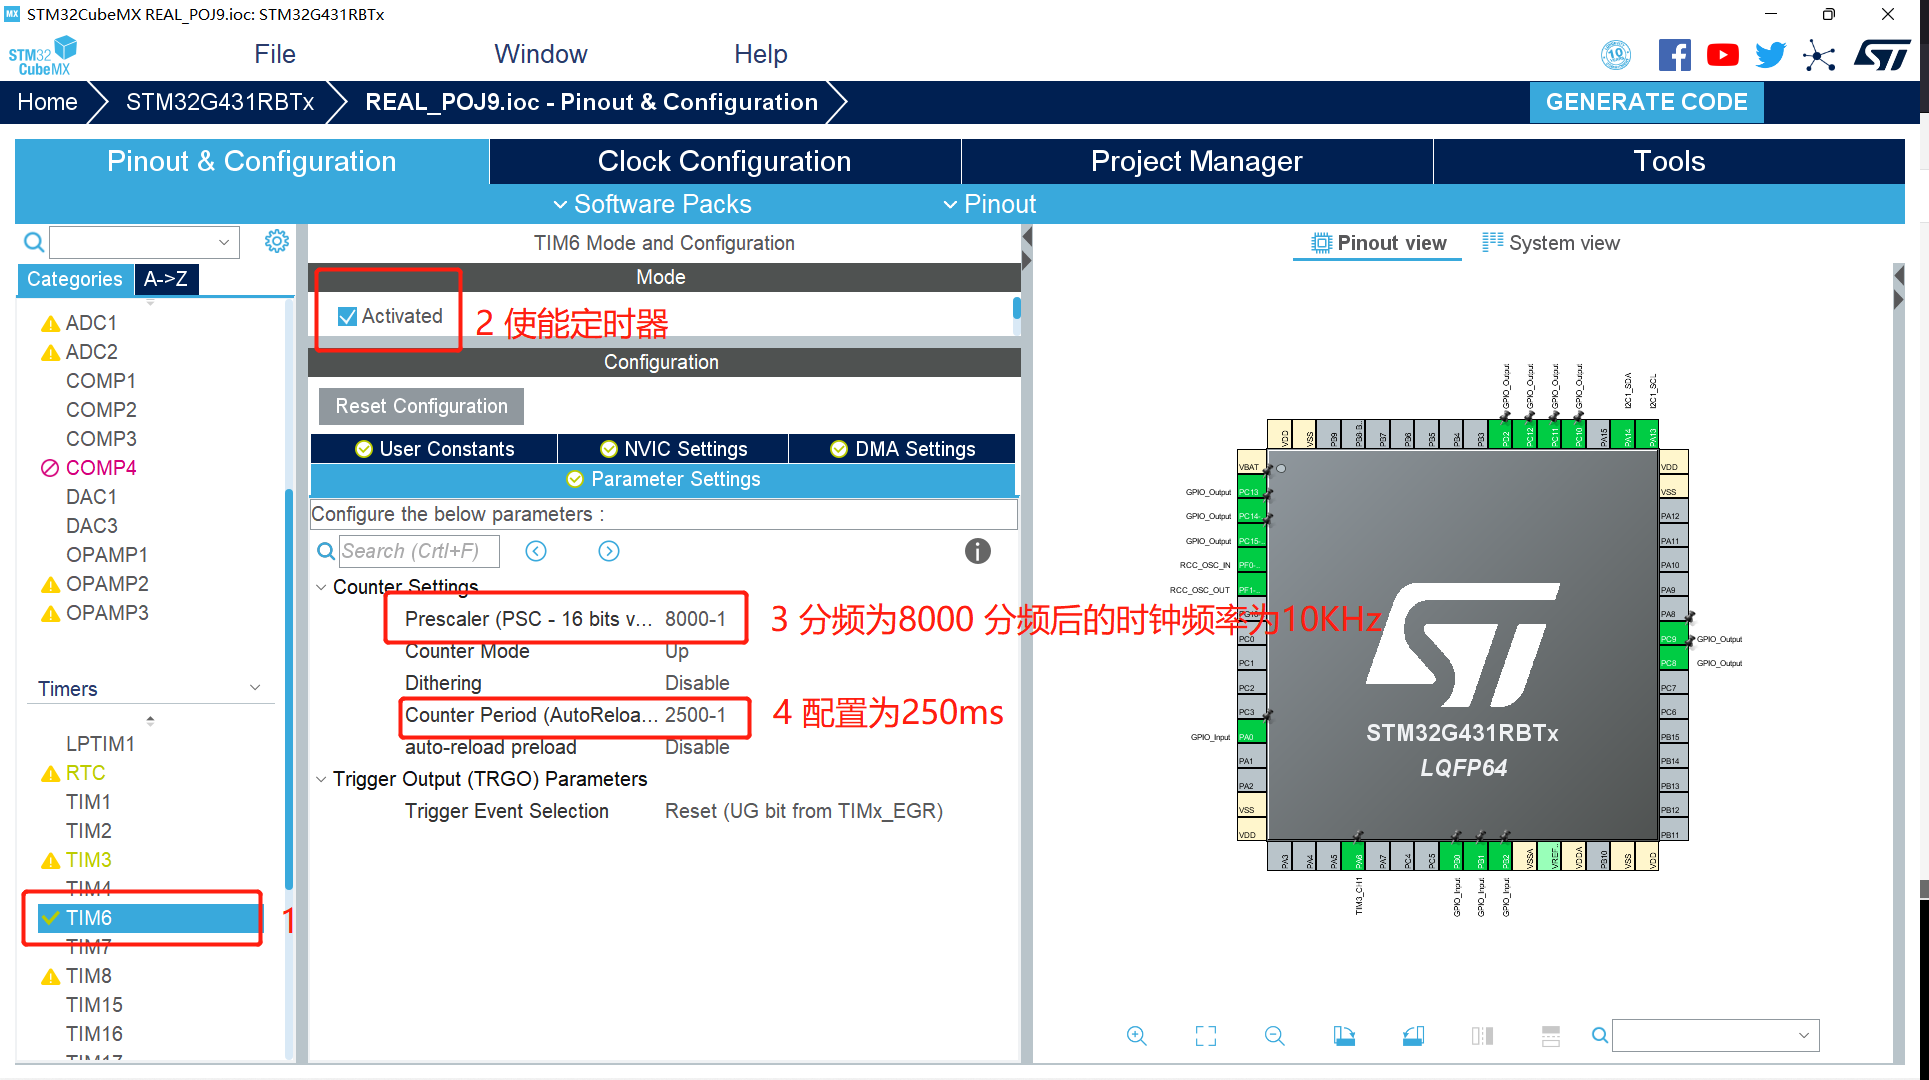
Task: Open the ST YouTube channel icon
Action: point(1722,55)
